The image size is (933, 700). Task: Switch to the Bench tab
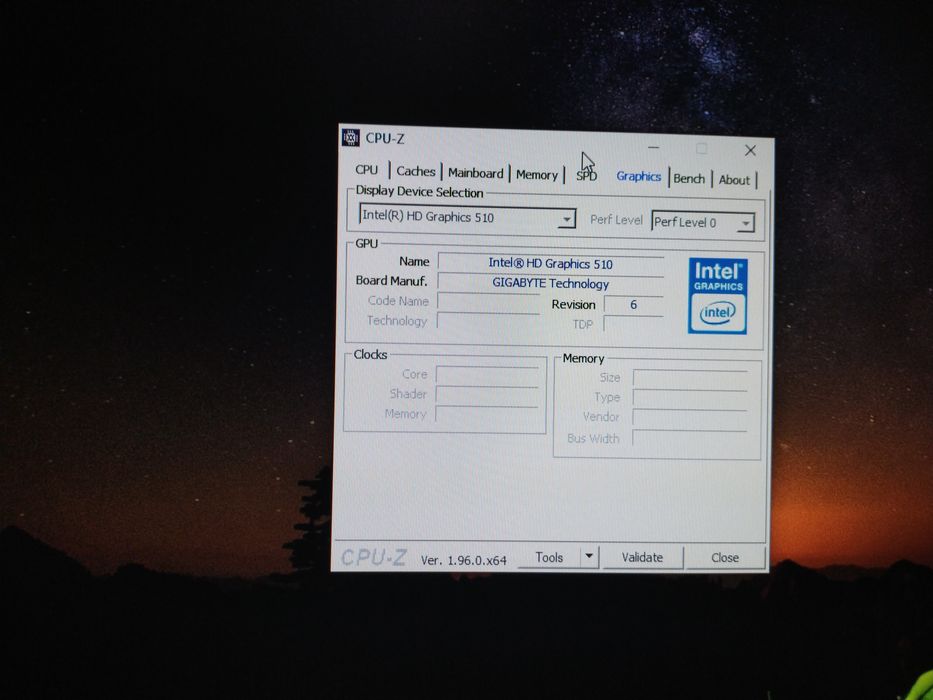click(x=689, y=179)
